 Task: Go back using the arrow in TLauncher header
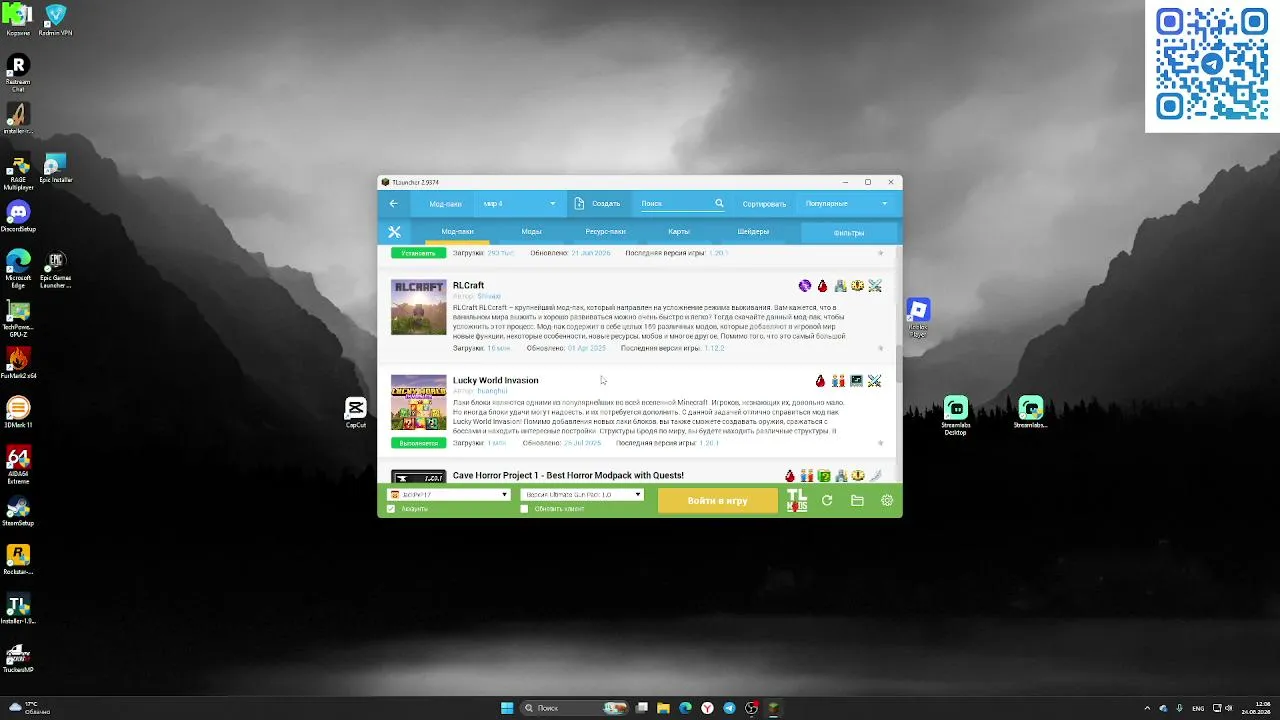394,203
